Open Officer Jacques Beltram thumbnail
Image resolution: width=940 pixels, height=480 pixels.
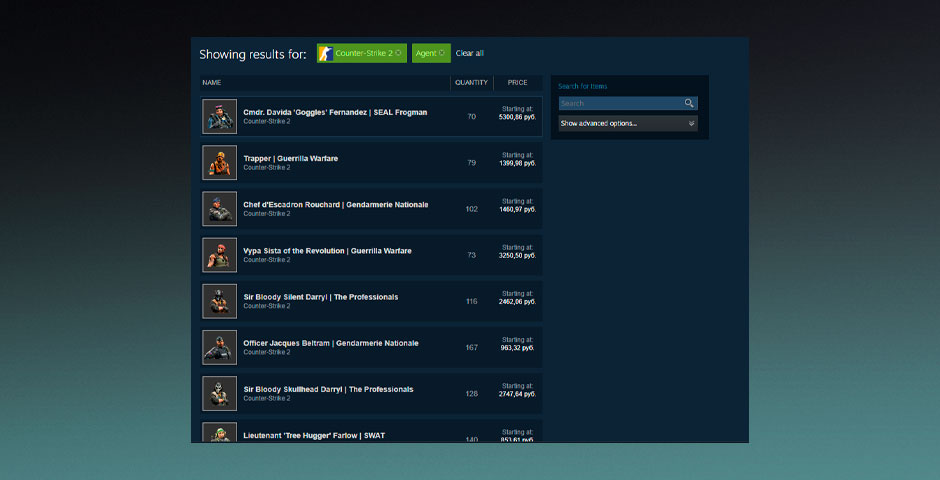219,347
